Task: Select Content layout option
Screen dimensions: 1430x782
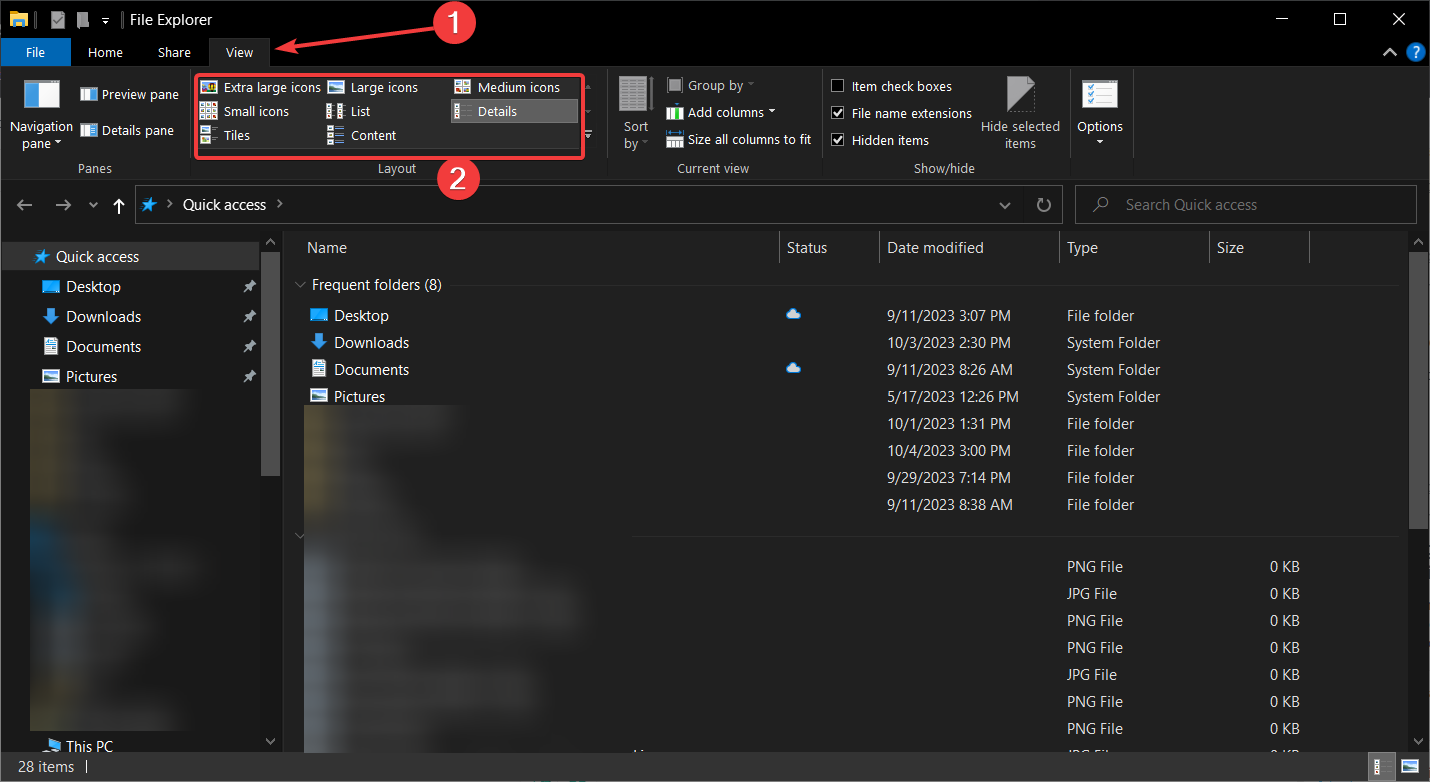Action: (362, 136)
